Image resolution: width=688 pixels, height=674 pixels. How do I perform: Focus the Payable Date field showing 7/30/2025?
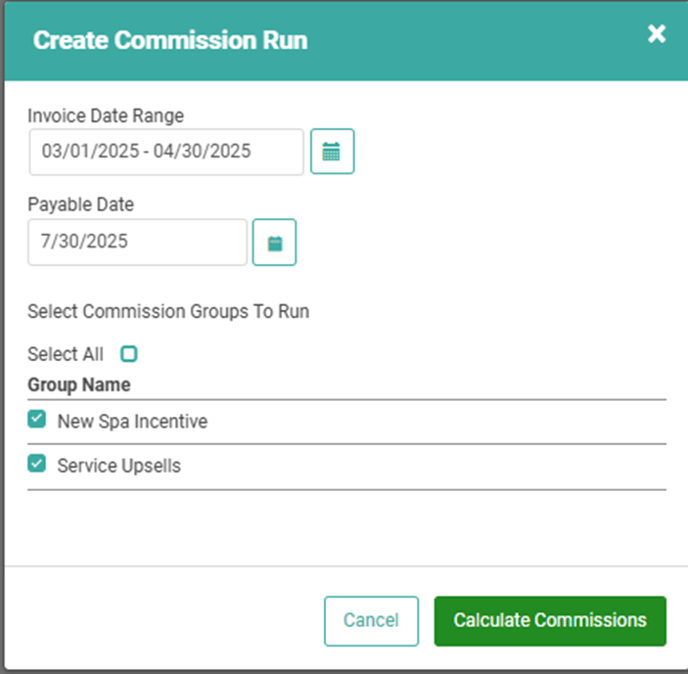pos(137,242)
